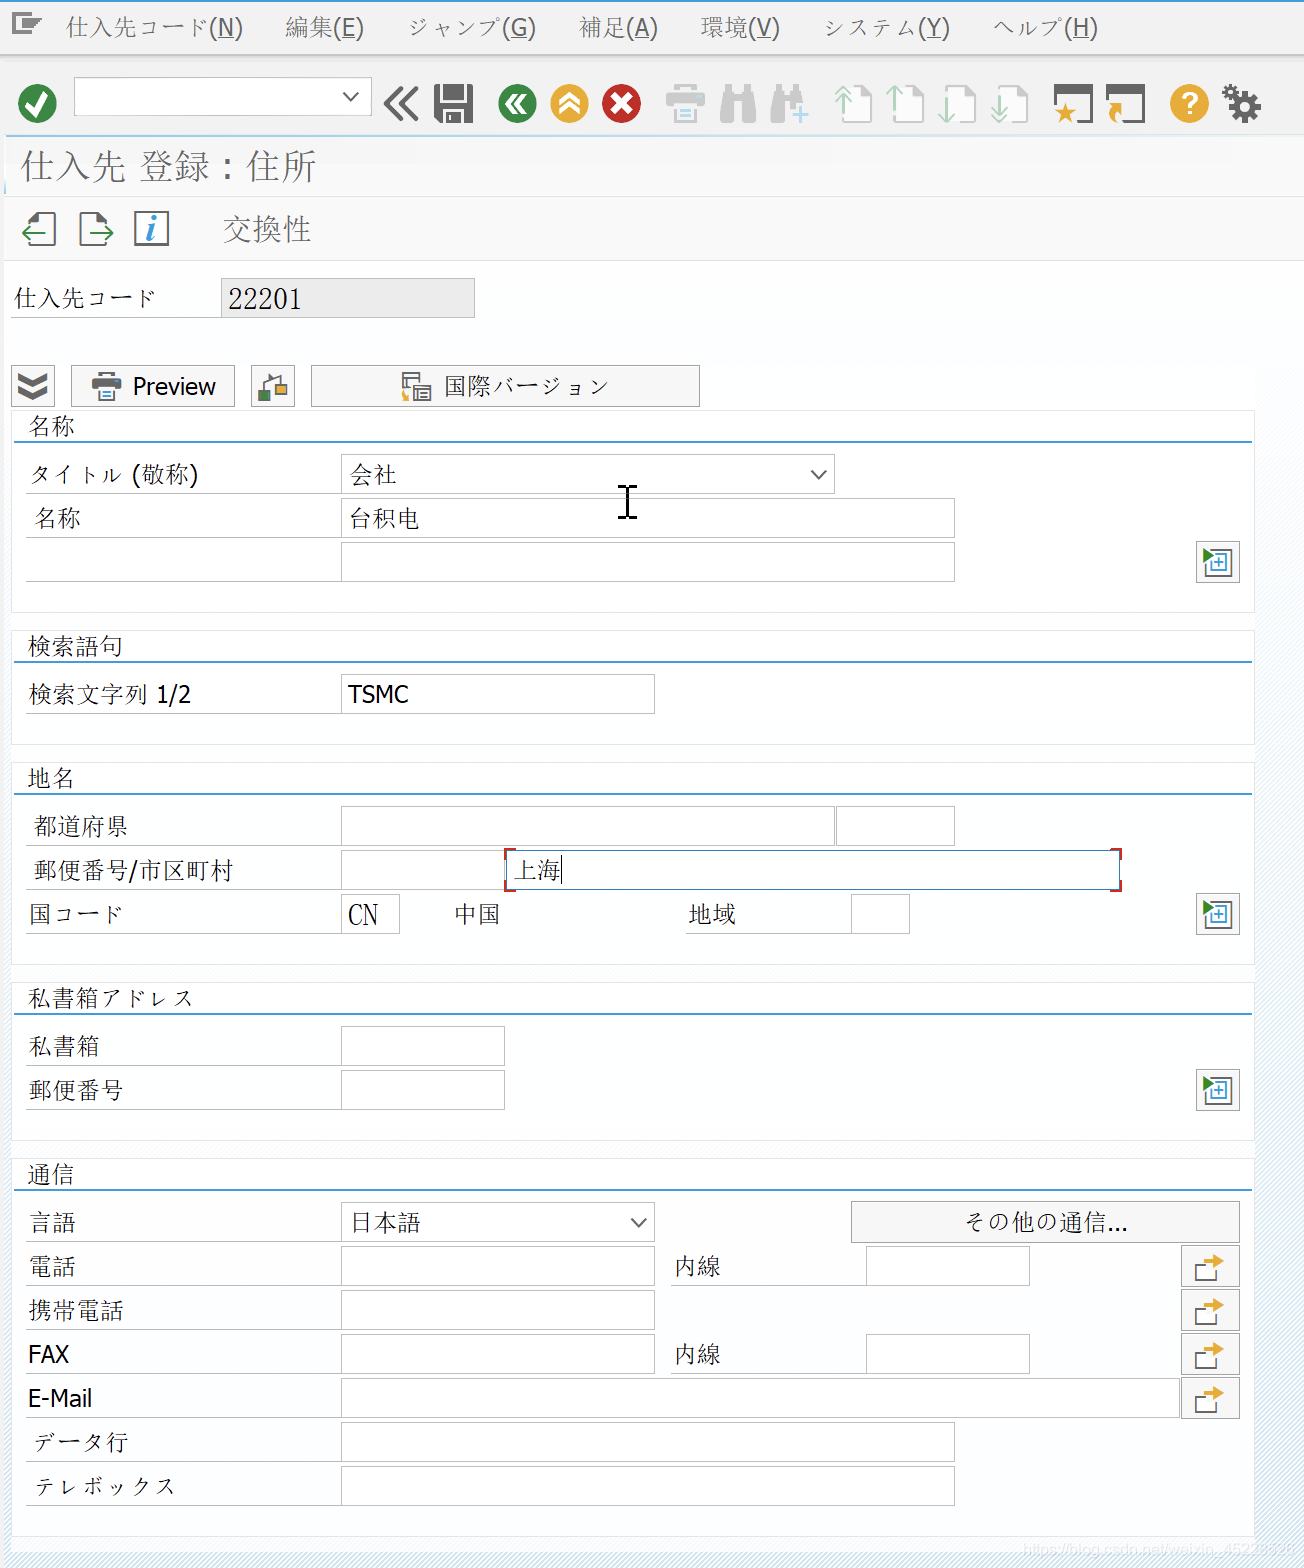The image size is (1304, 1568).
Task: Open the 環境(V) menu
Action: coord(740,27)
